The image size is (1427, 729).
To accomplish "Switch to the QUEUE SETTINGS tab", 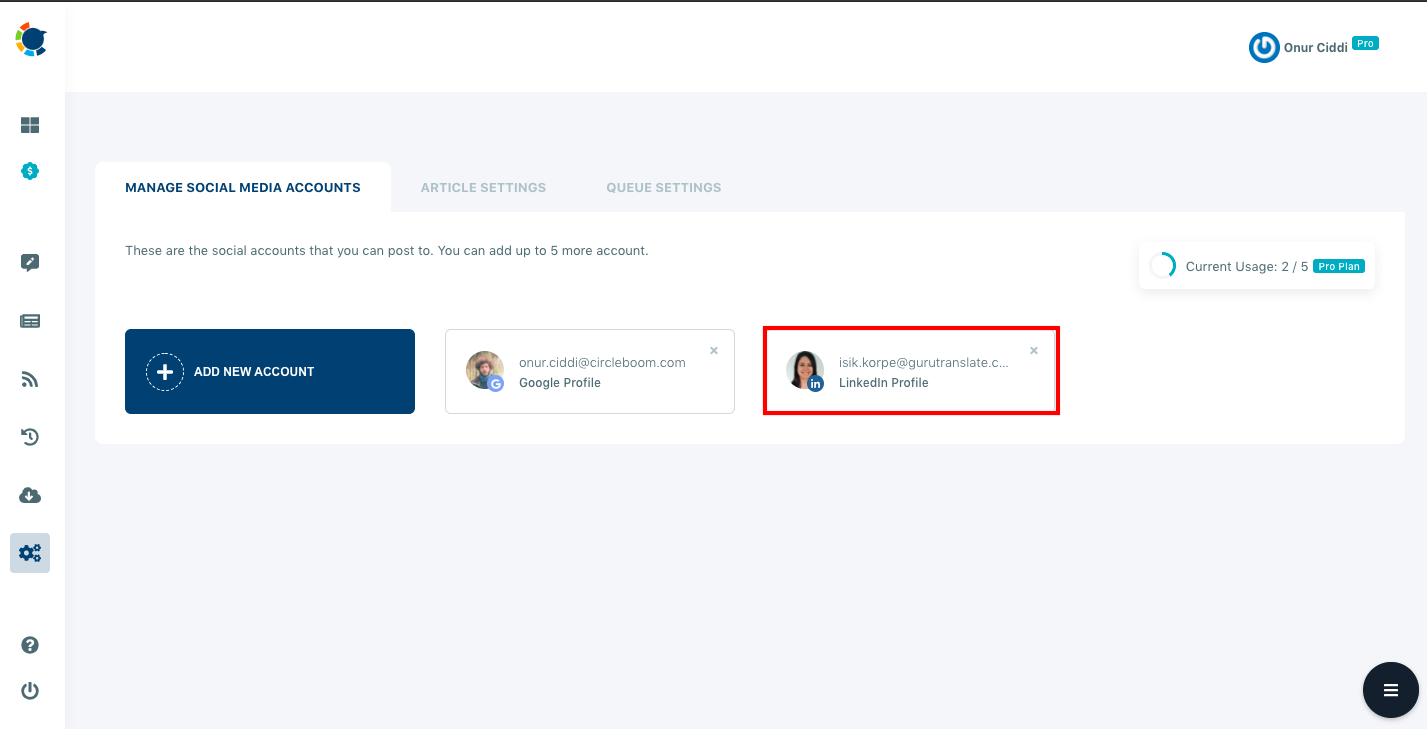I will pyautogui.click(x=663, y=187).
